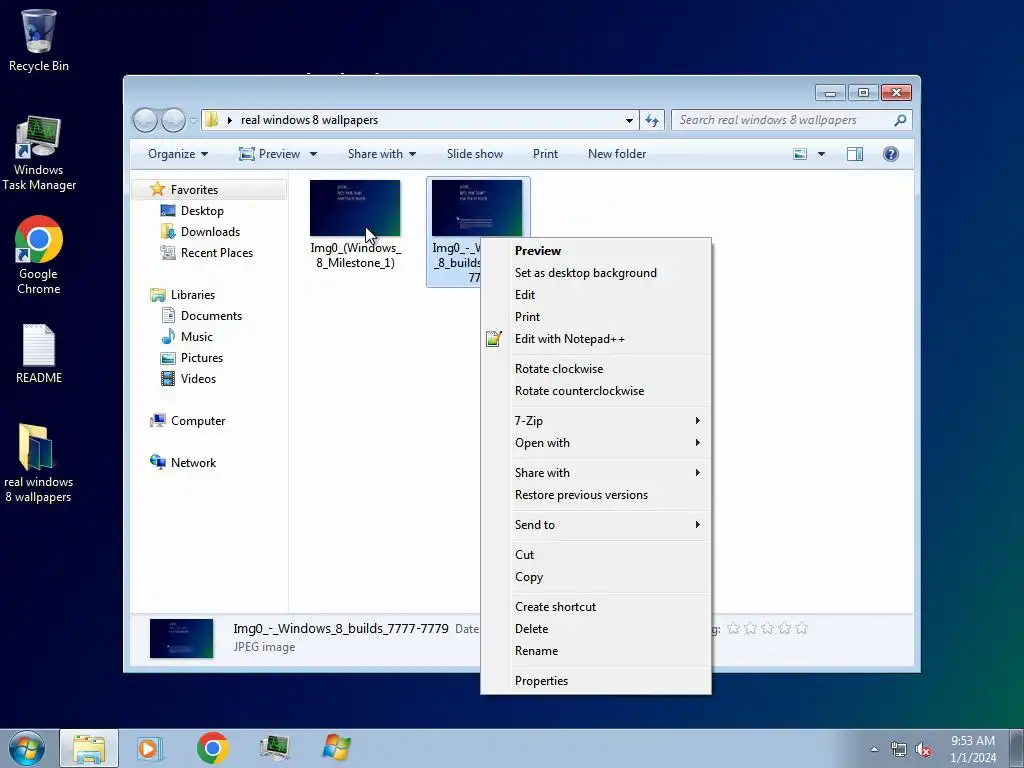Click the Explorer Back button
The image size is (1024, 768).
(145, 120)
